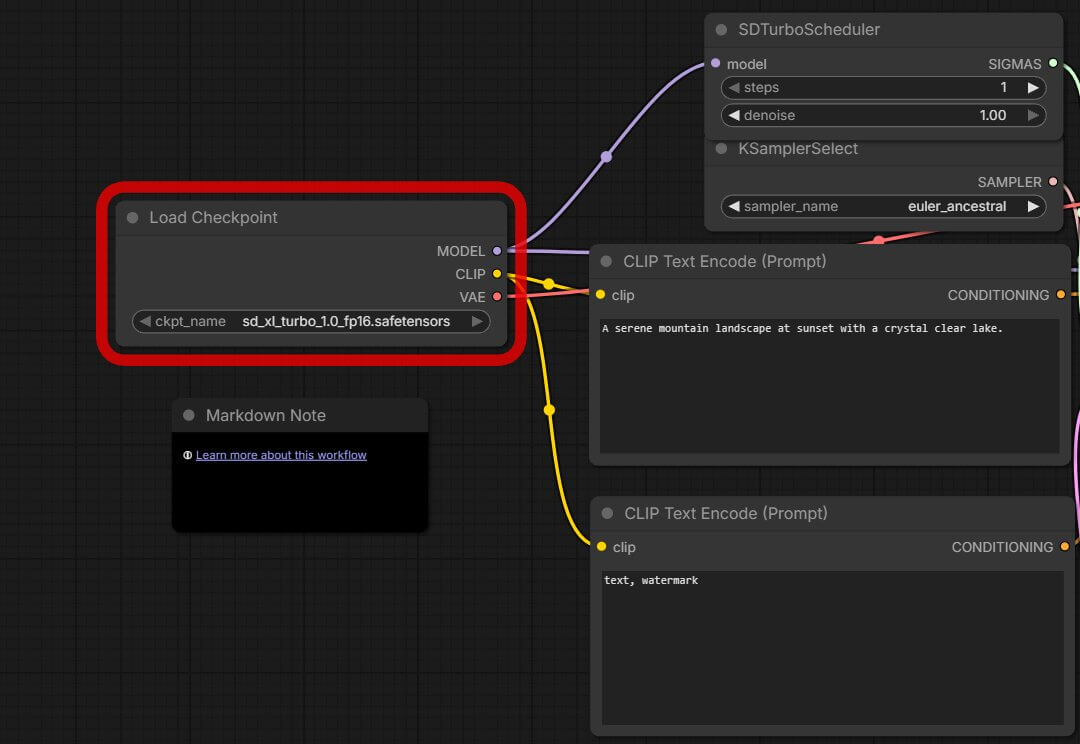Decrease denoise with the left arrow
The image size is (1080, 744).
coord(734,116)
